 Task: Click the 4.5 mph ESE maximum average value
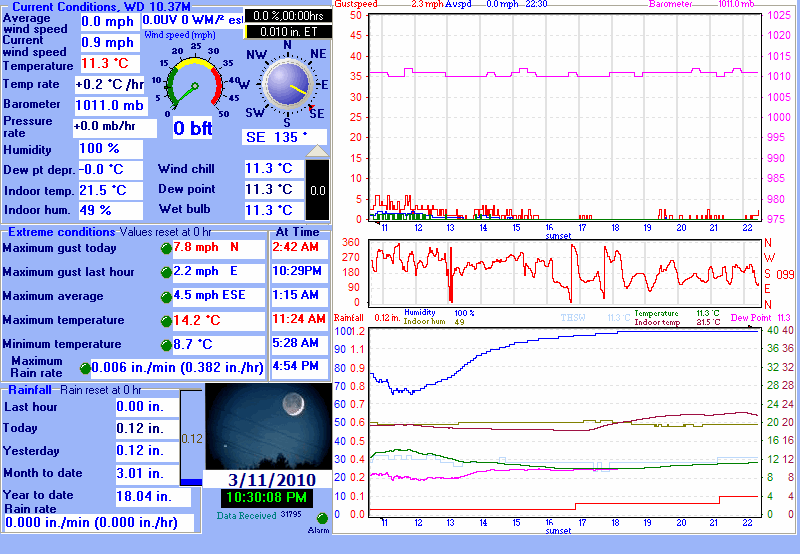(x=219, y=296)
